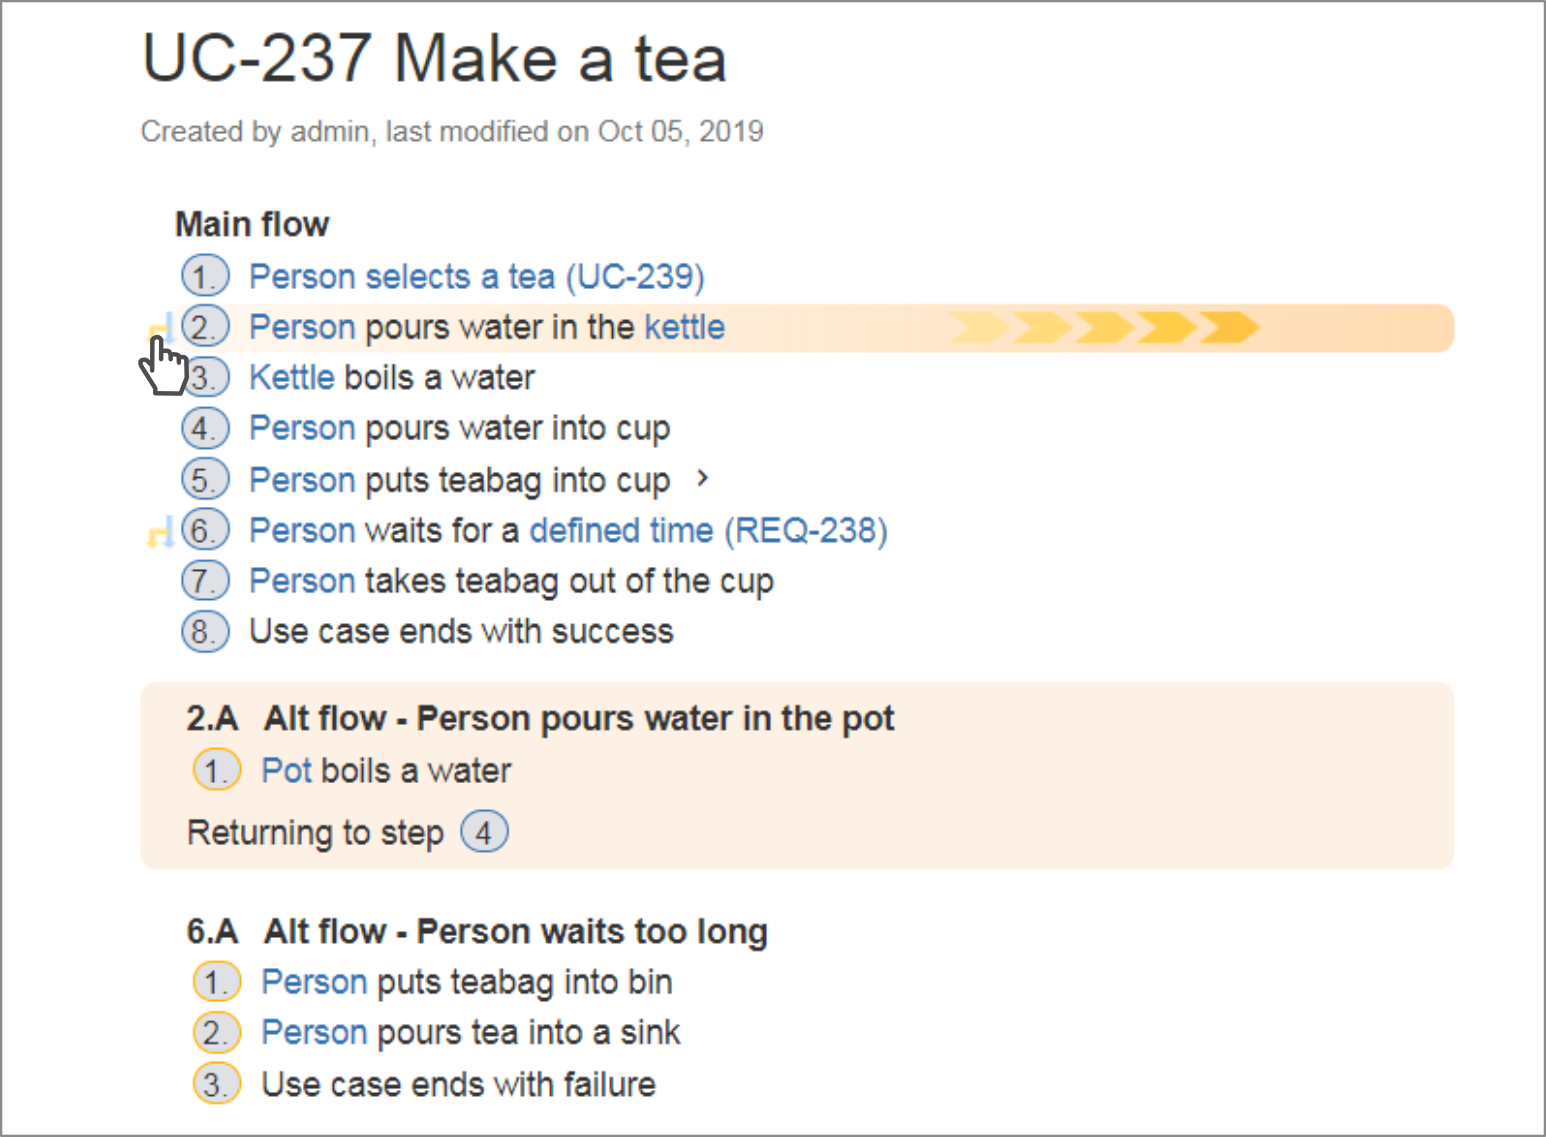Click Person link in takes teabag out step

302,580
